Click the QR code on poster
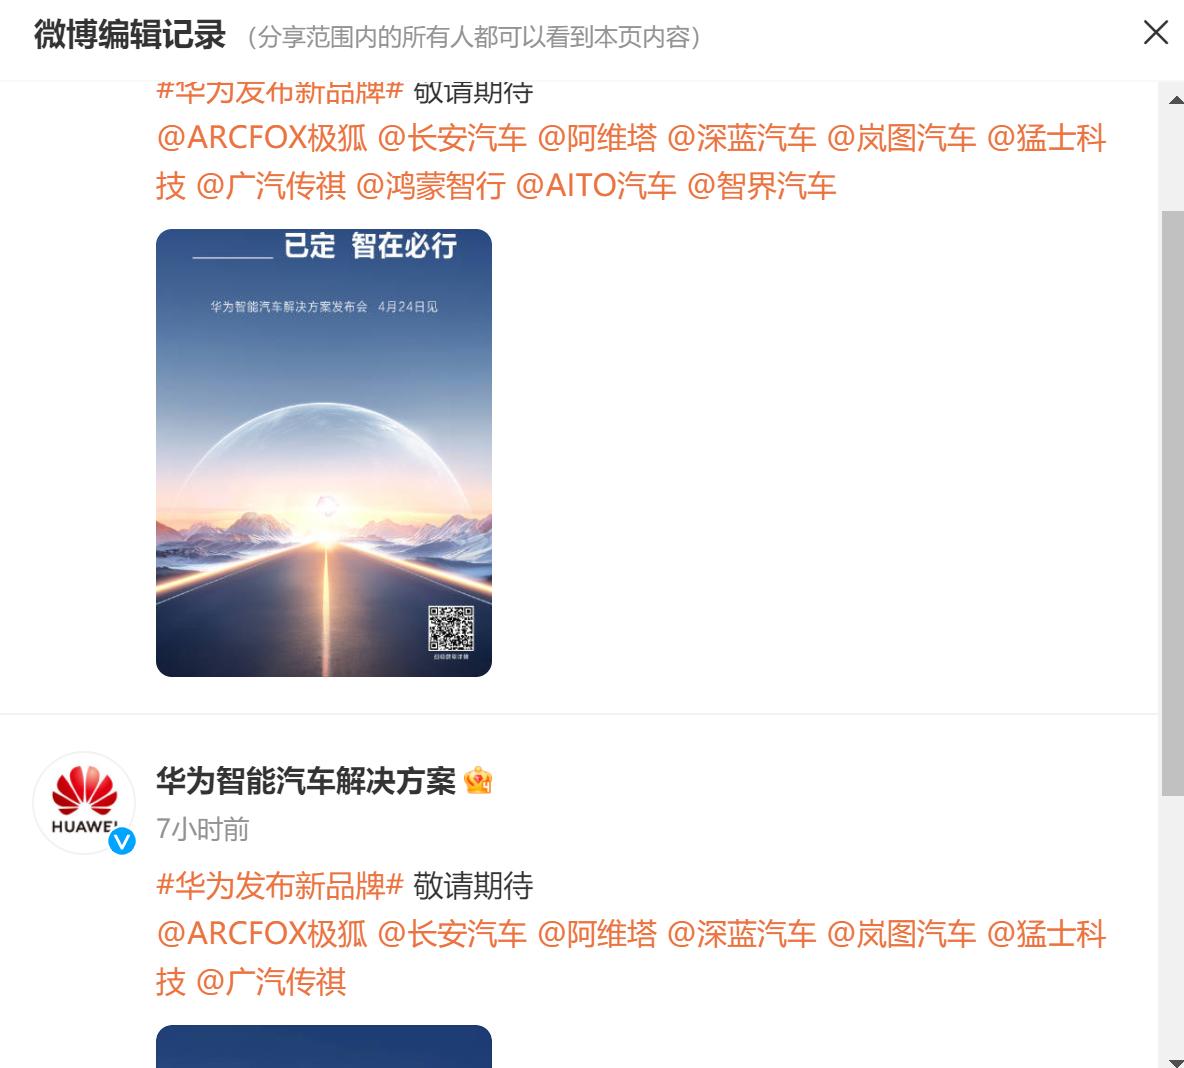This screenshot has width=1184, height=1068. 451,628
